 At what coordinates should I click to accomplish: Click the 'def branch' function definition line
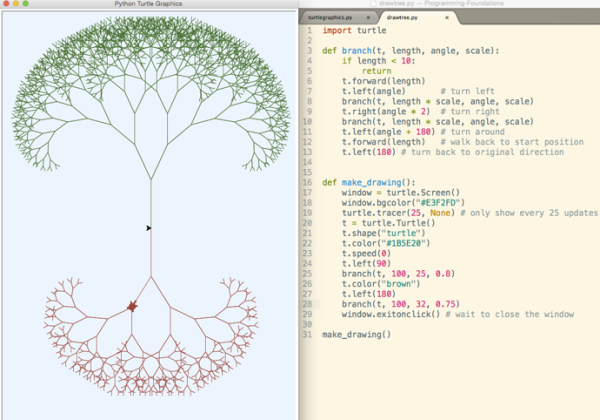pyautogui.click(x=408, y=50)
